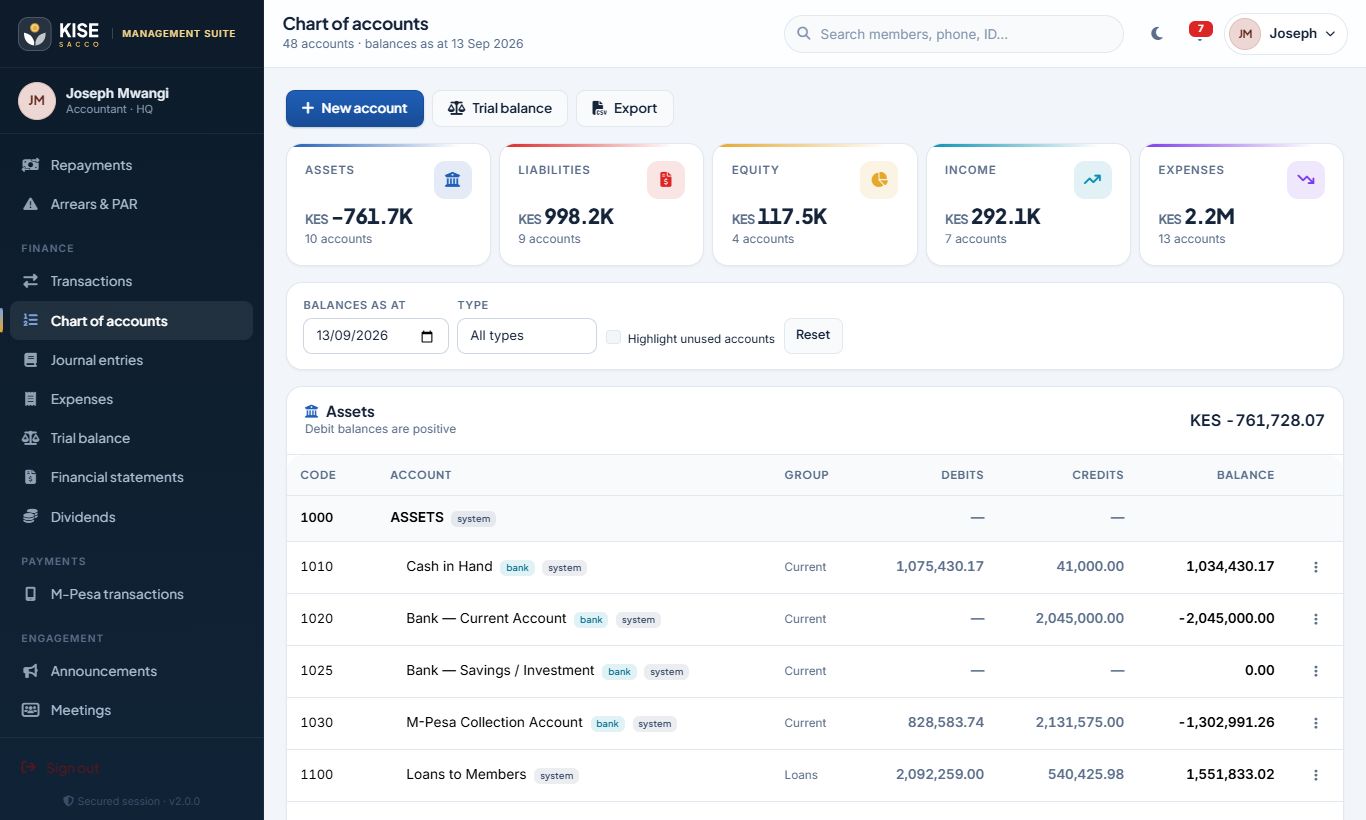1366x820 pixels.
Task: Open Repayments in sidebar
Action: [131, 165]
